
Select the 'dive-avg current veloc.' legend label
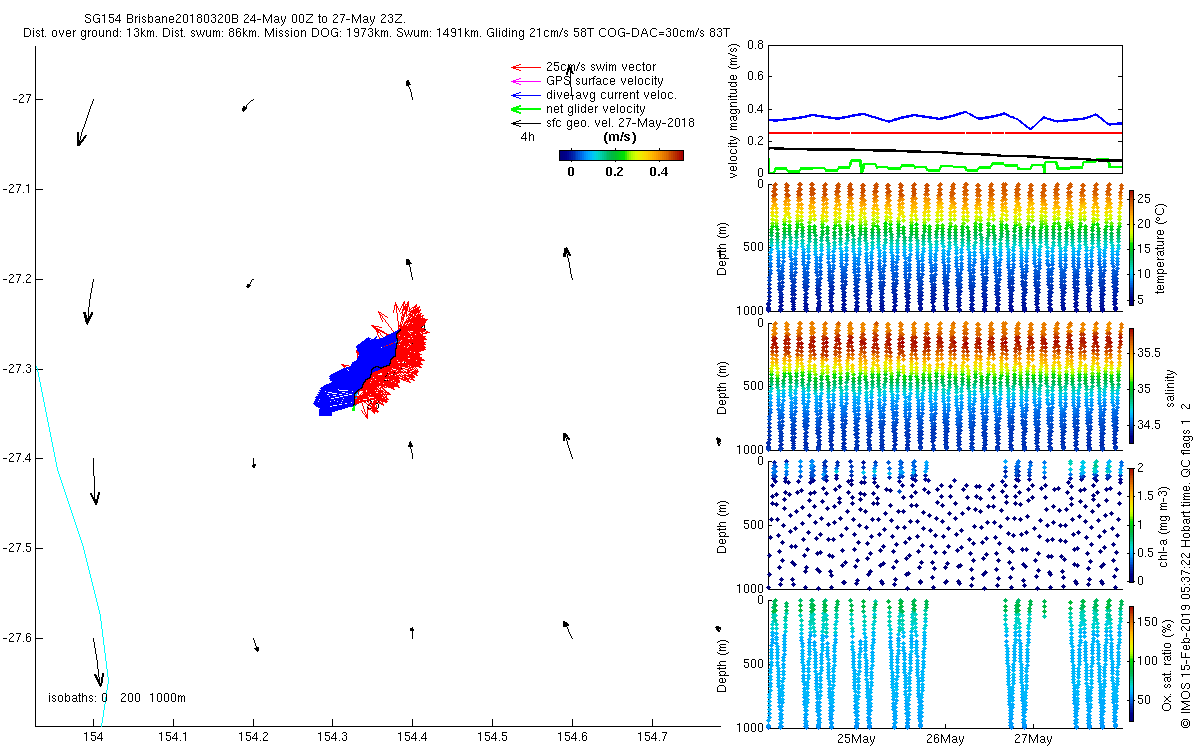[x=611, y=95]
